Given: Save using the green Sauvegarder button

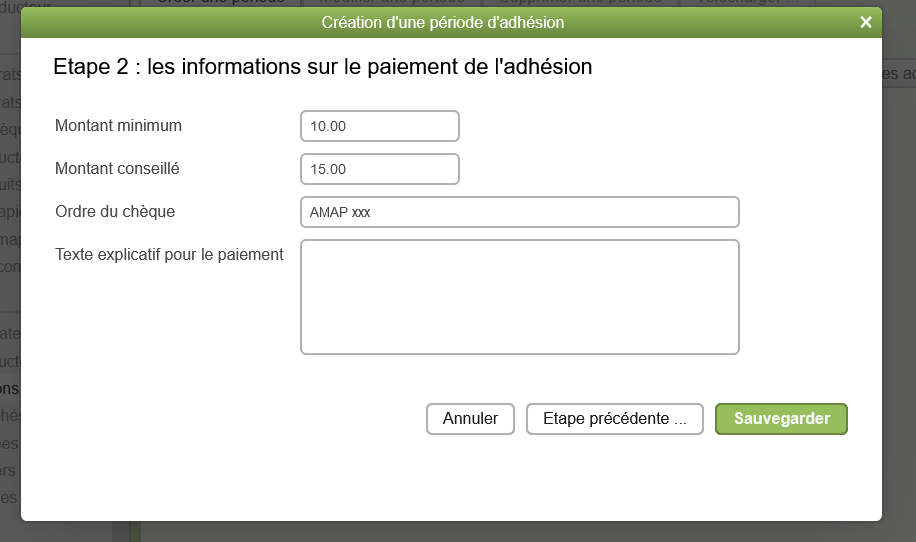Looking at the screenshot, I should click(x=781, y=419).
